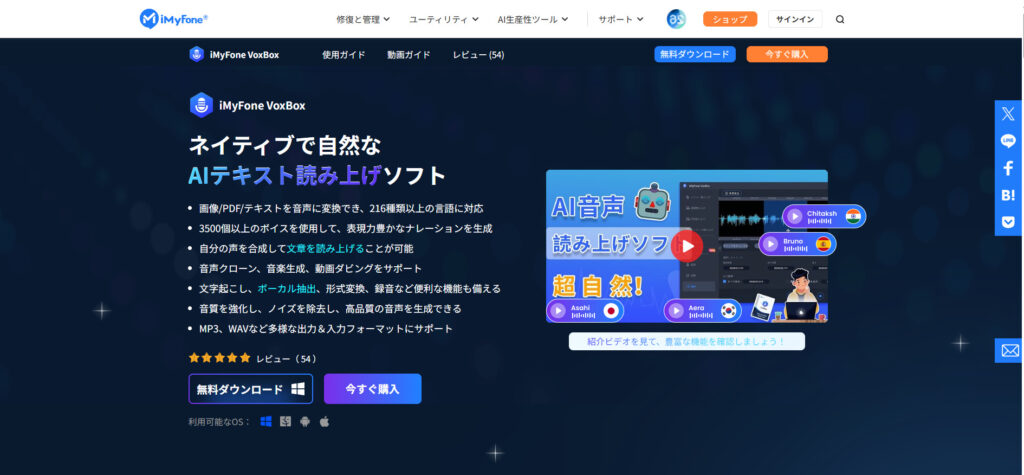1024x475 pixels.
Task: Open the email envelope sidebar icon
Action: click(1010, 351)
